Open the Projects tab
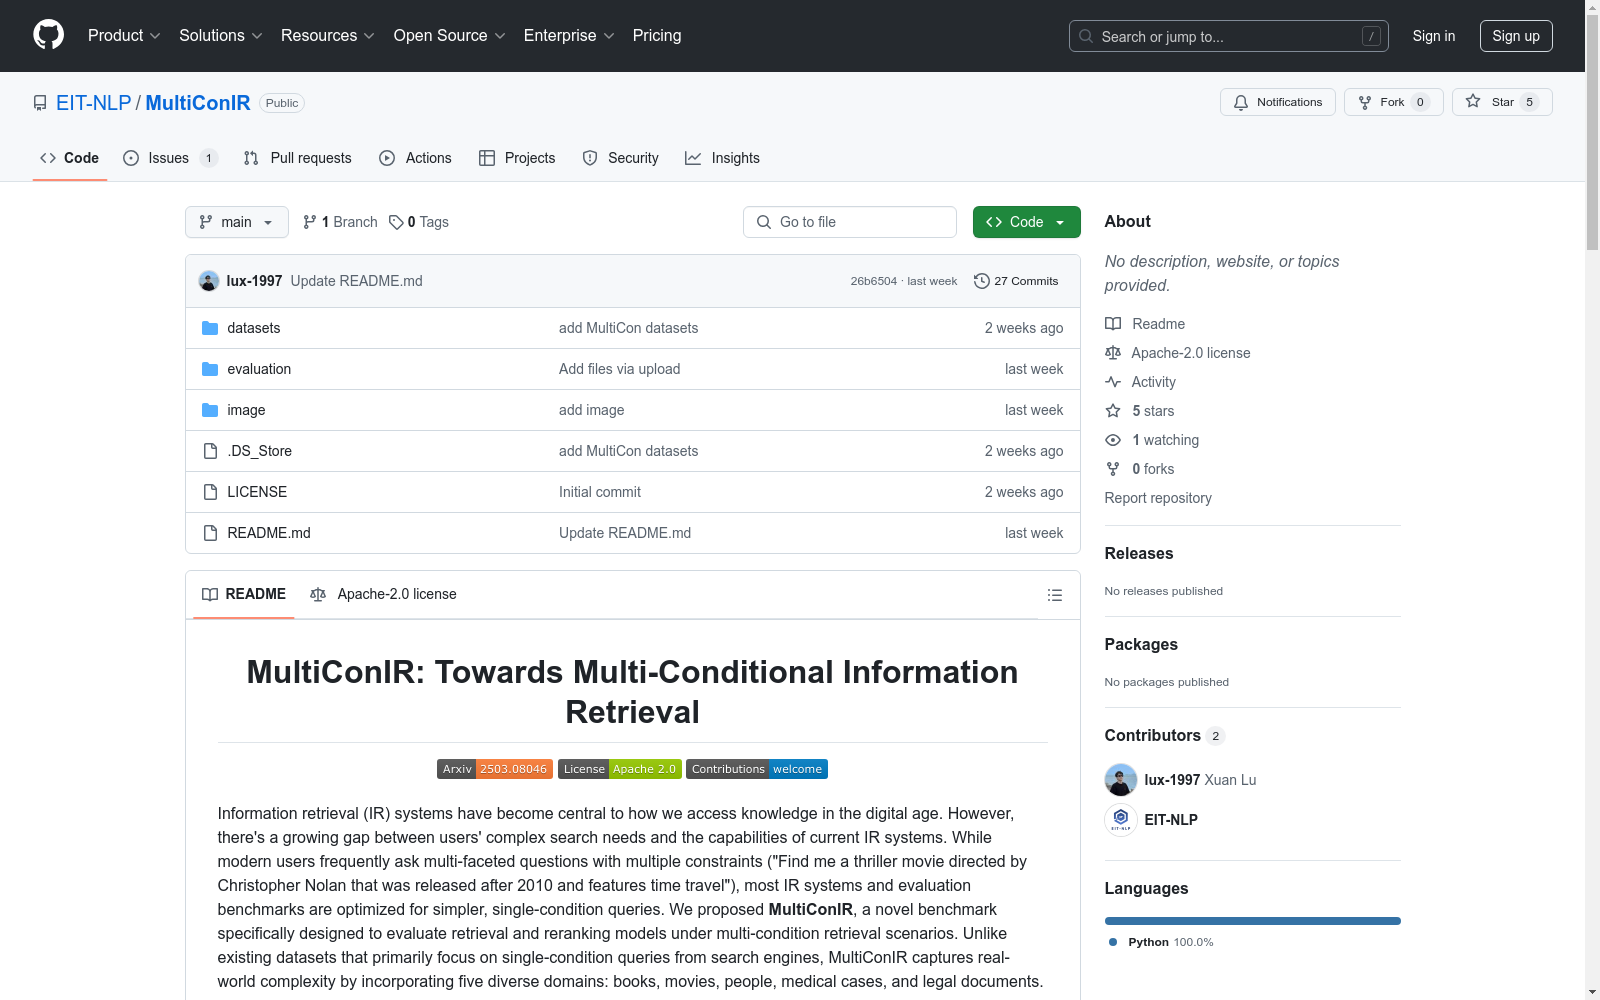 tap(517, 158)
